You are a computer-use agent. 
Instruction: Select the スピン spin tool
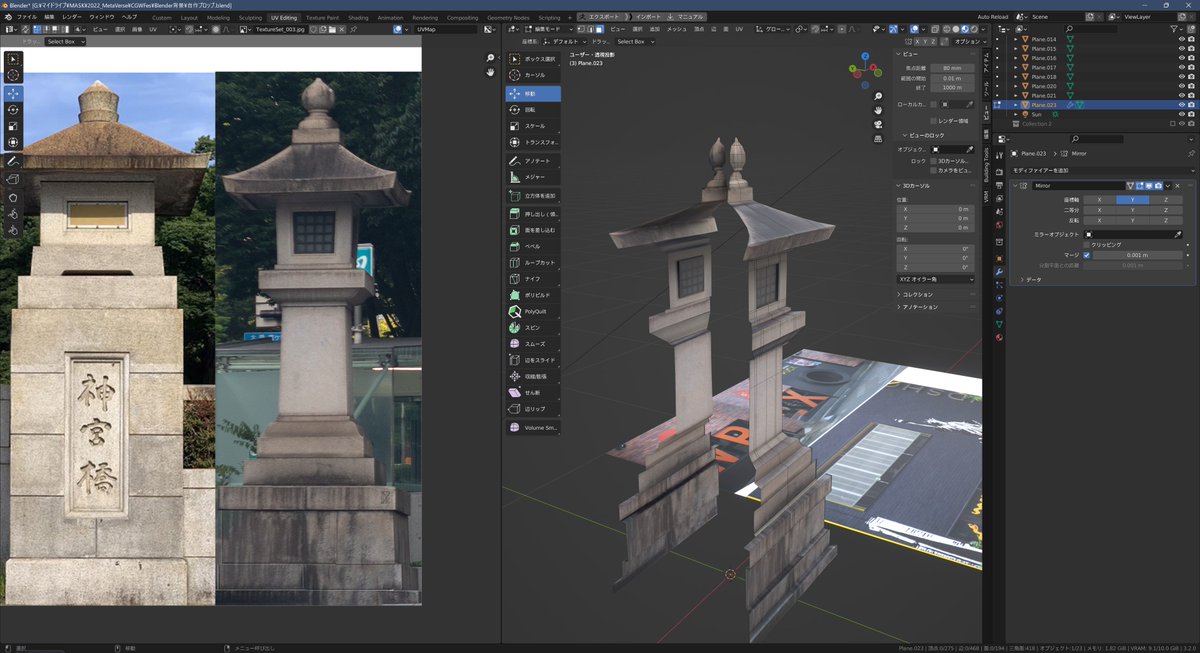pyautogui.click(x=533, y=328)
